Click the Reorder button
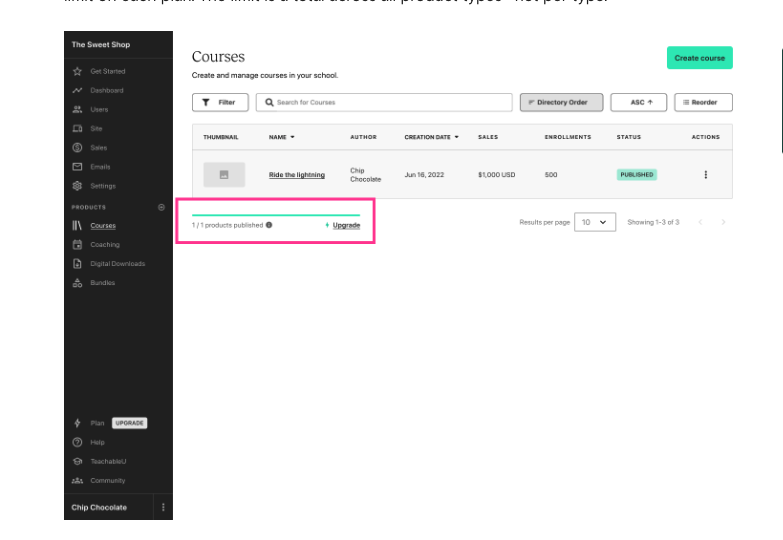The image size is (783, 540). tap(703, 102)
